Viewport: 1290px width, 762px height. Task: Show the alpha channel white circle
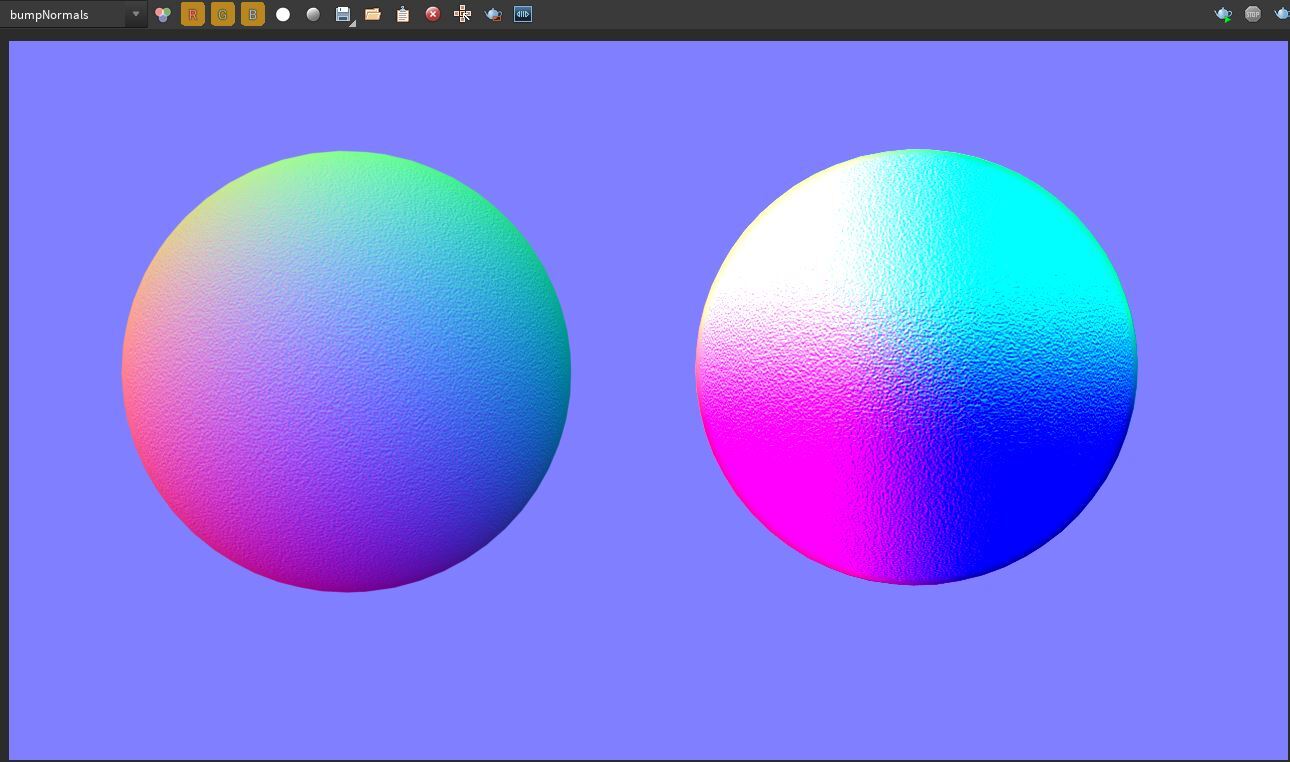pyautogui.click(x=283, y=14)
